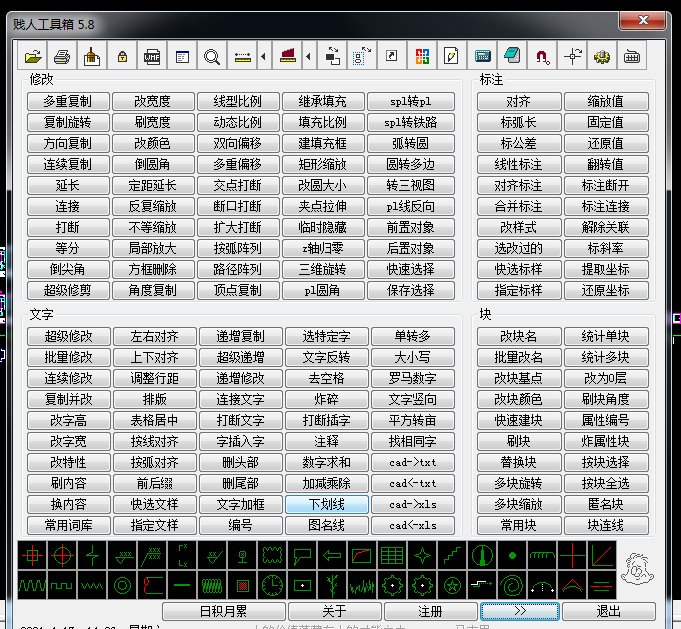
Task: Expand the dialog with the >> button
Action: (x=520, y=611)
